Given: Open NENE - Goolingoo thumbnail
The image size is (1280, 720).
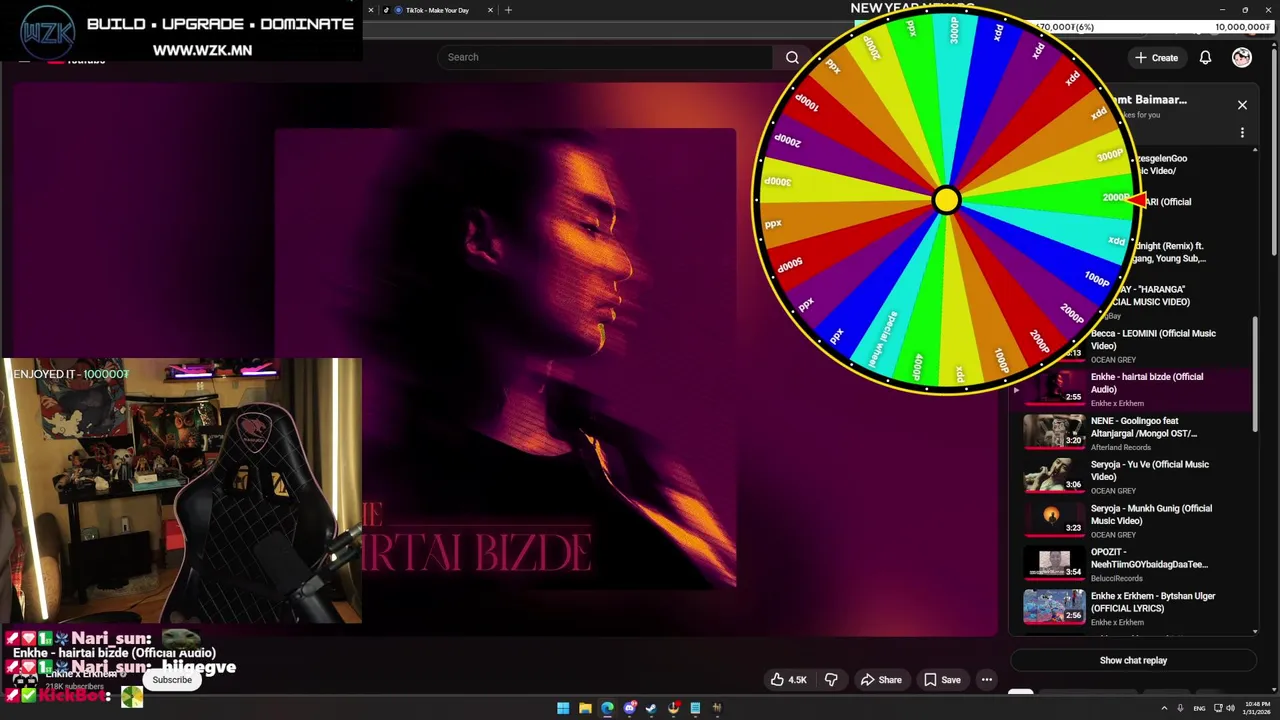Looking at the screenshot, I should click(x=1053, y=432).
